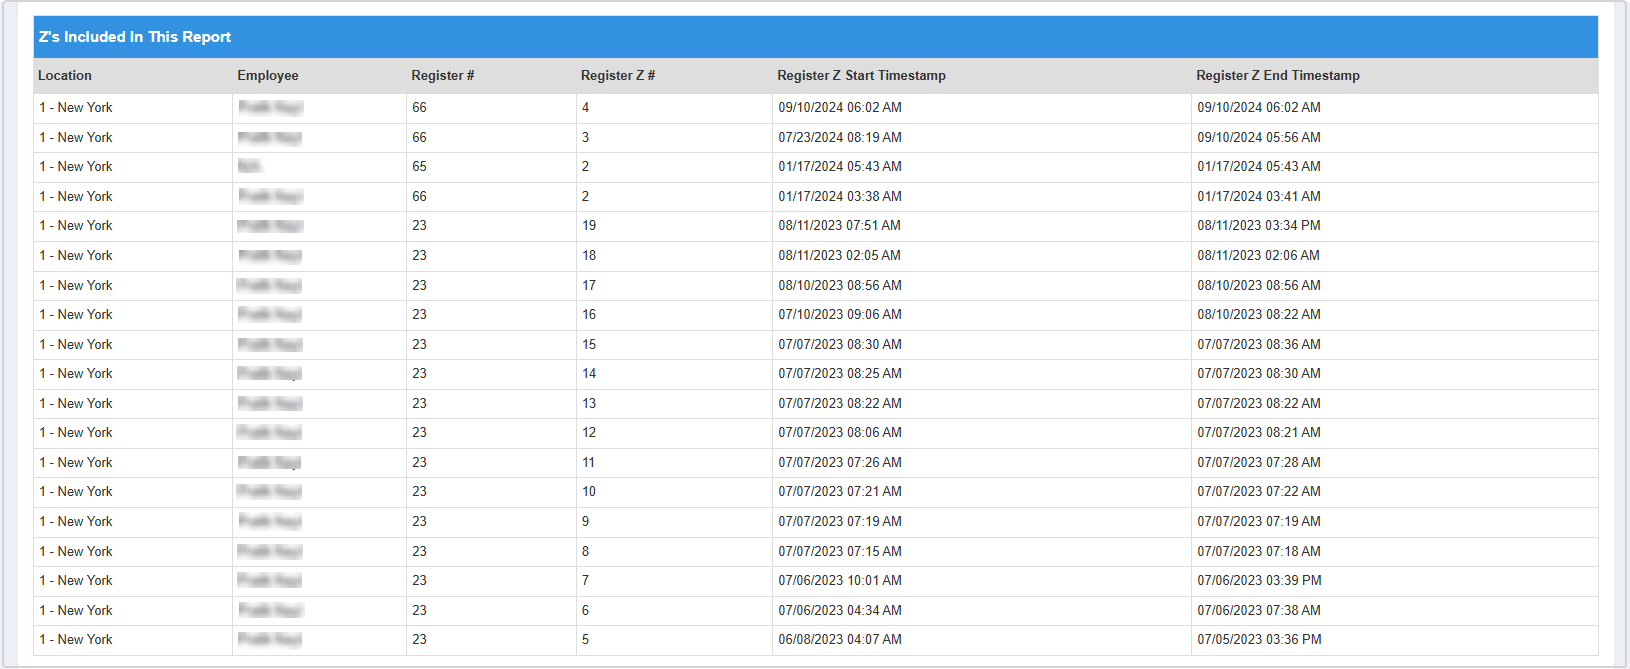The height and width of the screenshot is (669, 1630).
Task: Select end timestamp 07/05/2023 03:36 PM
Action: click(1259, 640)
